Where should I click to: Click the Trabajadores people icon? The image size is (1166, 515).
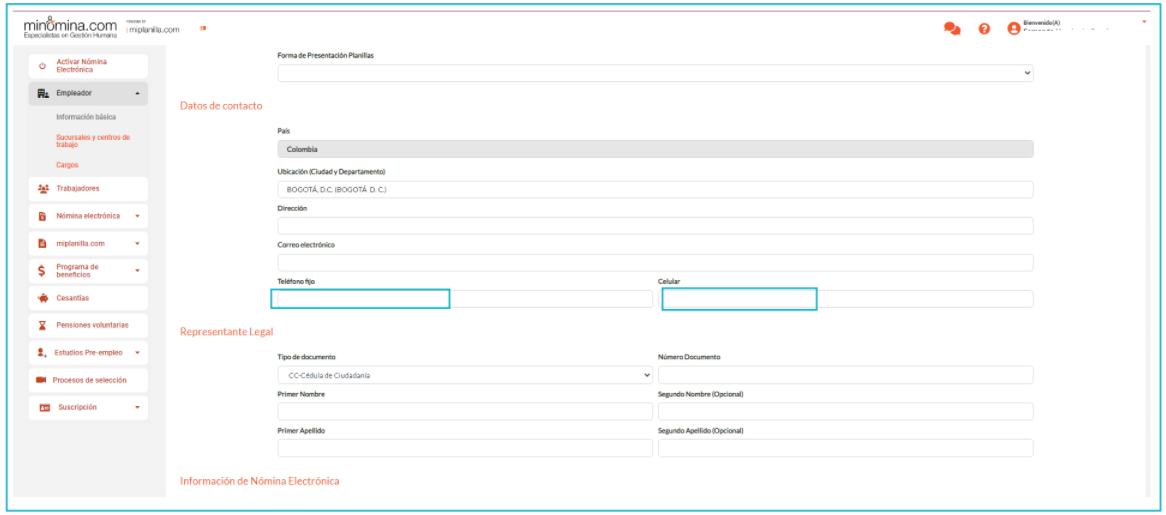(42, 188)
